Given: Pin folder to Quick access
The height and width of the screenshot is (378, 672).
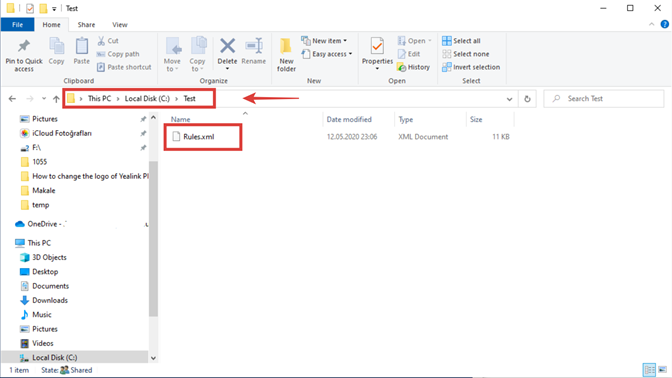Looking at the screenshot, I should (x=24, y=55).
